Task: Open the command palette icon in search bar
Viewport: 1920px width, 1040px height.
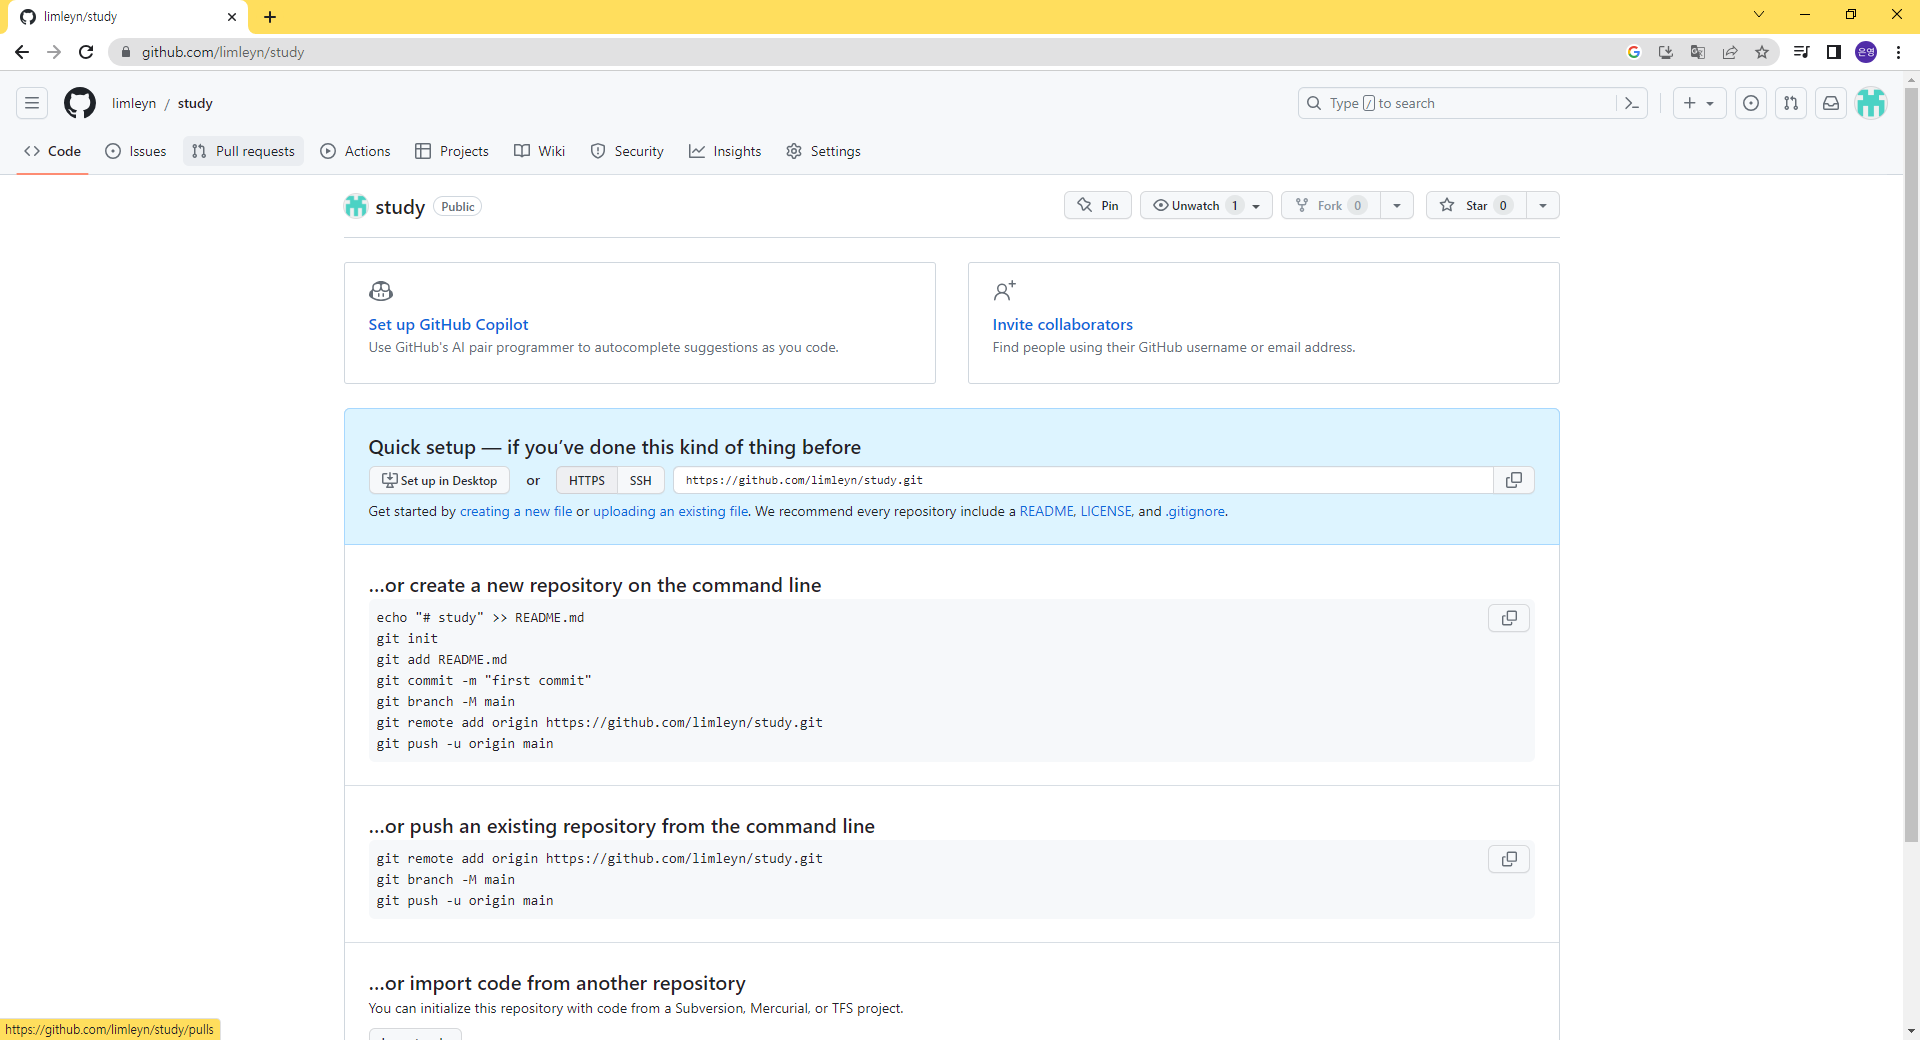Action: click(x=1631, y=103)
